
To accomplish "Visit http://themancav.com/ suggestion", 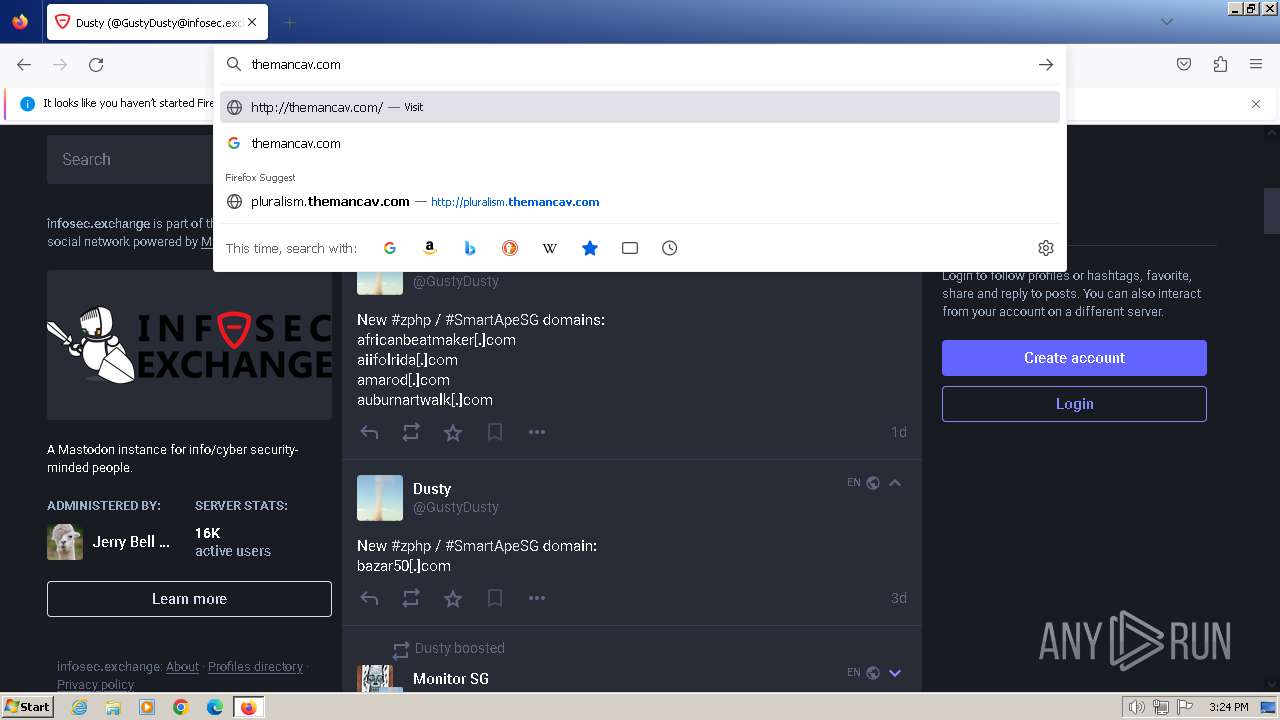I will (x=640, y=107).
